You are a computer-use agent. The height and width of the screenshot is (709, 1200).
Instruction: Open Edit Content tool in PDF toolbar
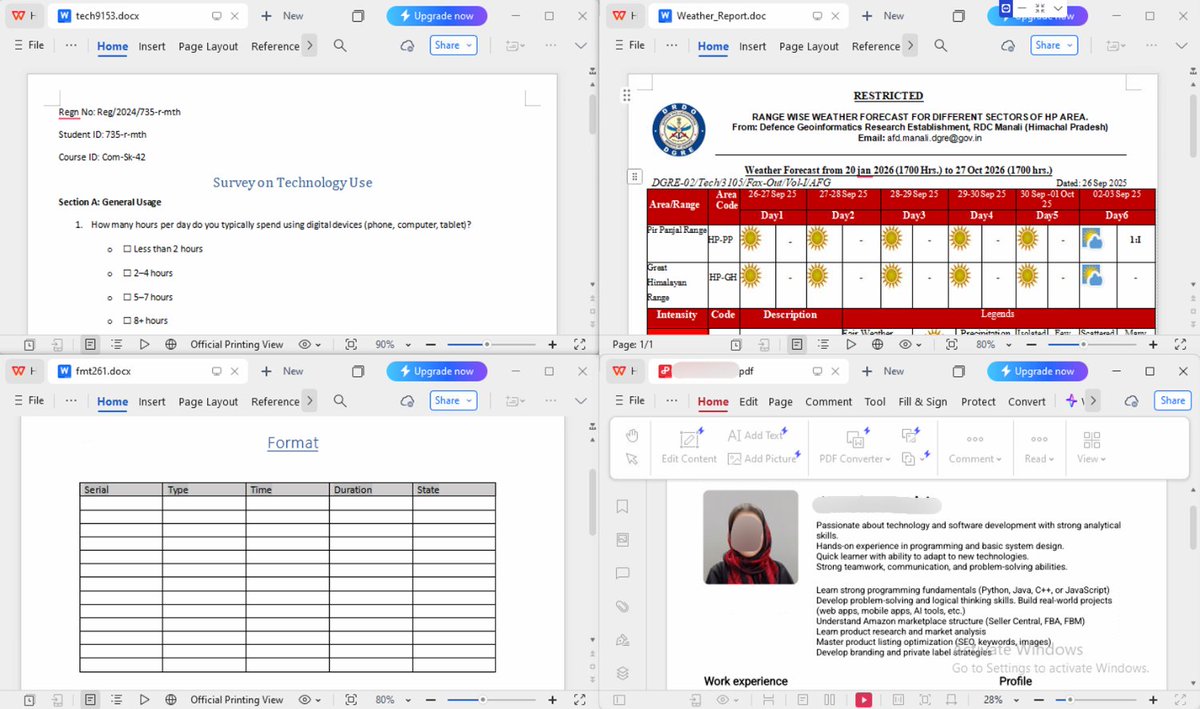(x=689, y=446)
